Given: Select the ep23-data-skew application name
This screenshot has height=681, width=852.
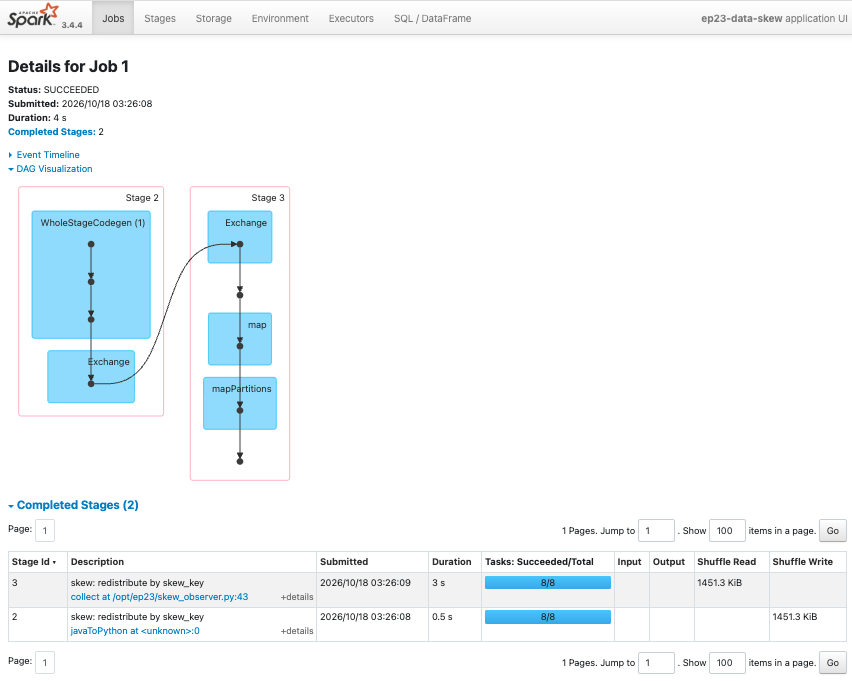Looking at the screenshot, I should 742,18.
